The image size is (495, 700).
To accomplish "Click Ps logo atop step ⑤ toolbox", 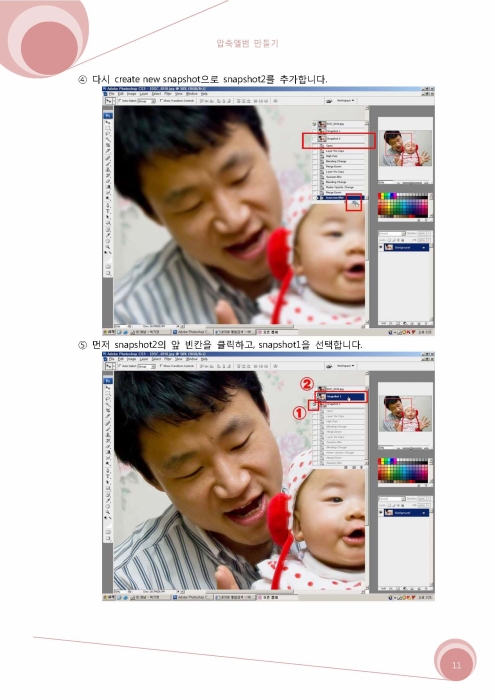I will pos(108,380).
